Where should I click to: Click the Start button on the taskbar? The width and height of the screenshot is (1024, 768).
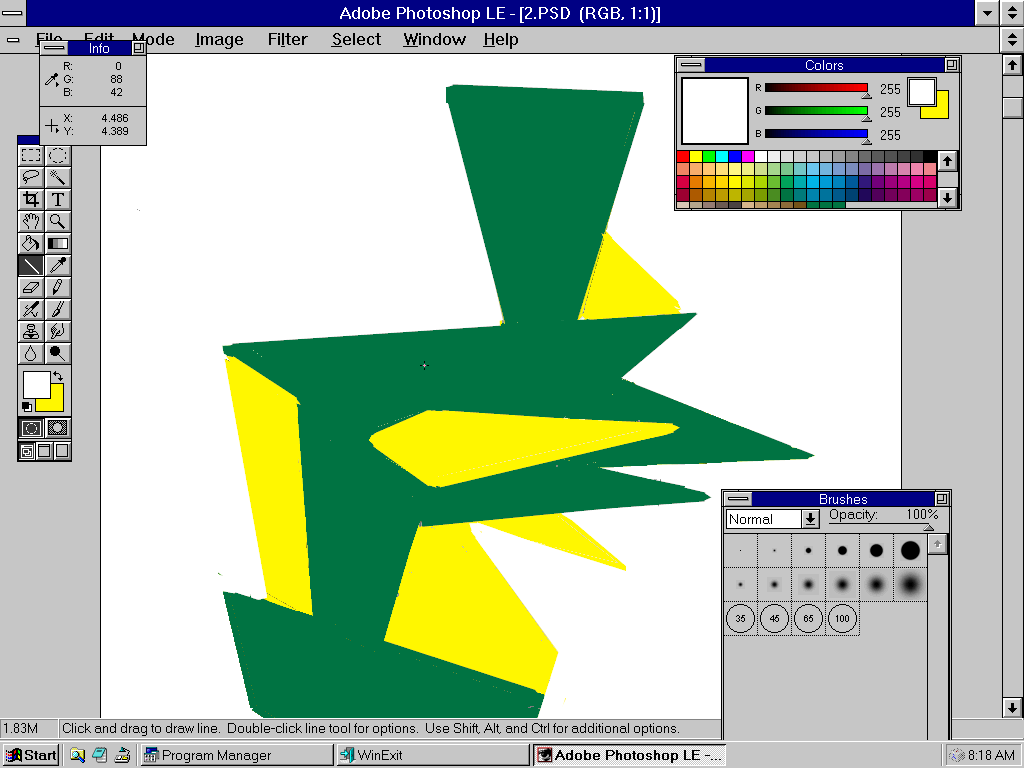30,755
